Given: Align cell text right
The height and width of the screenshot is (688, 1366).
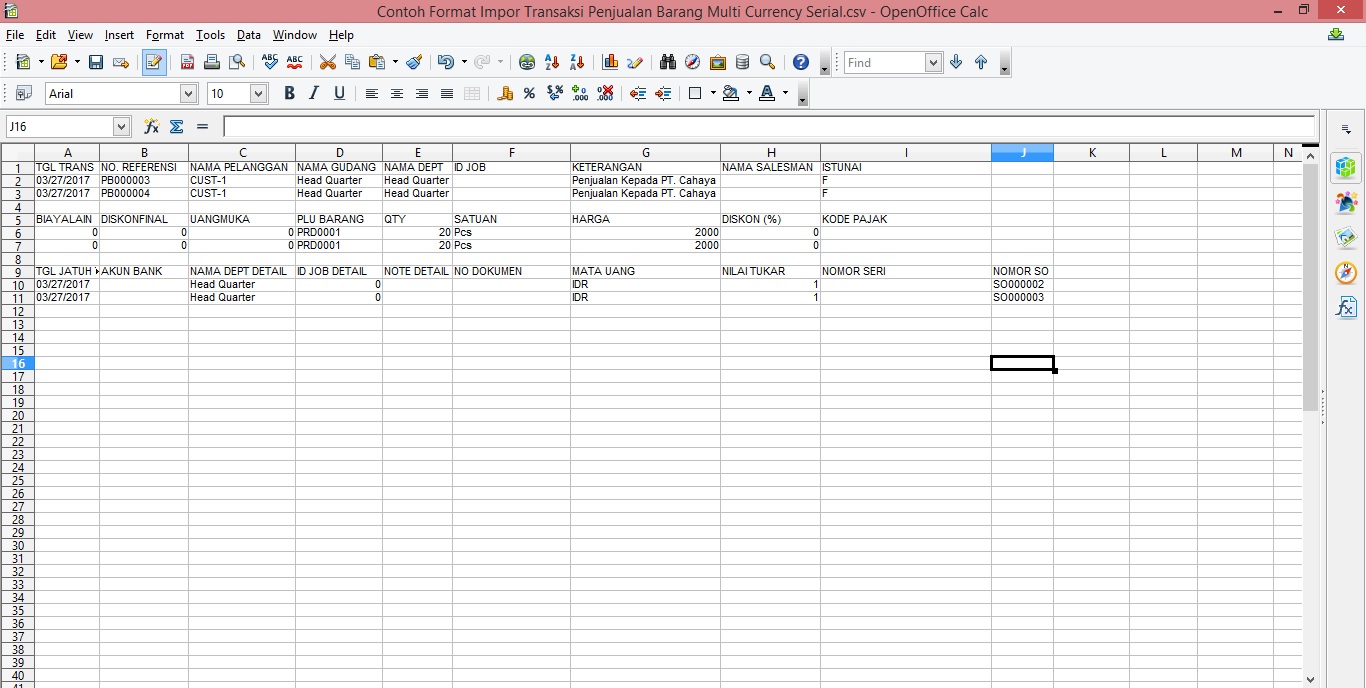Looking at the screenshot, I should click(x=421, y=93).
